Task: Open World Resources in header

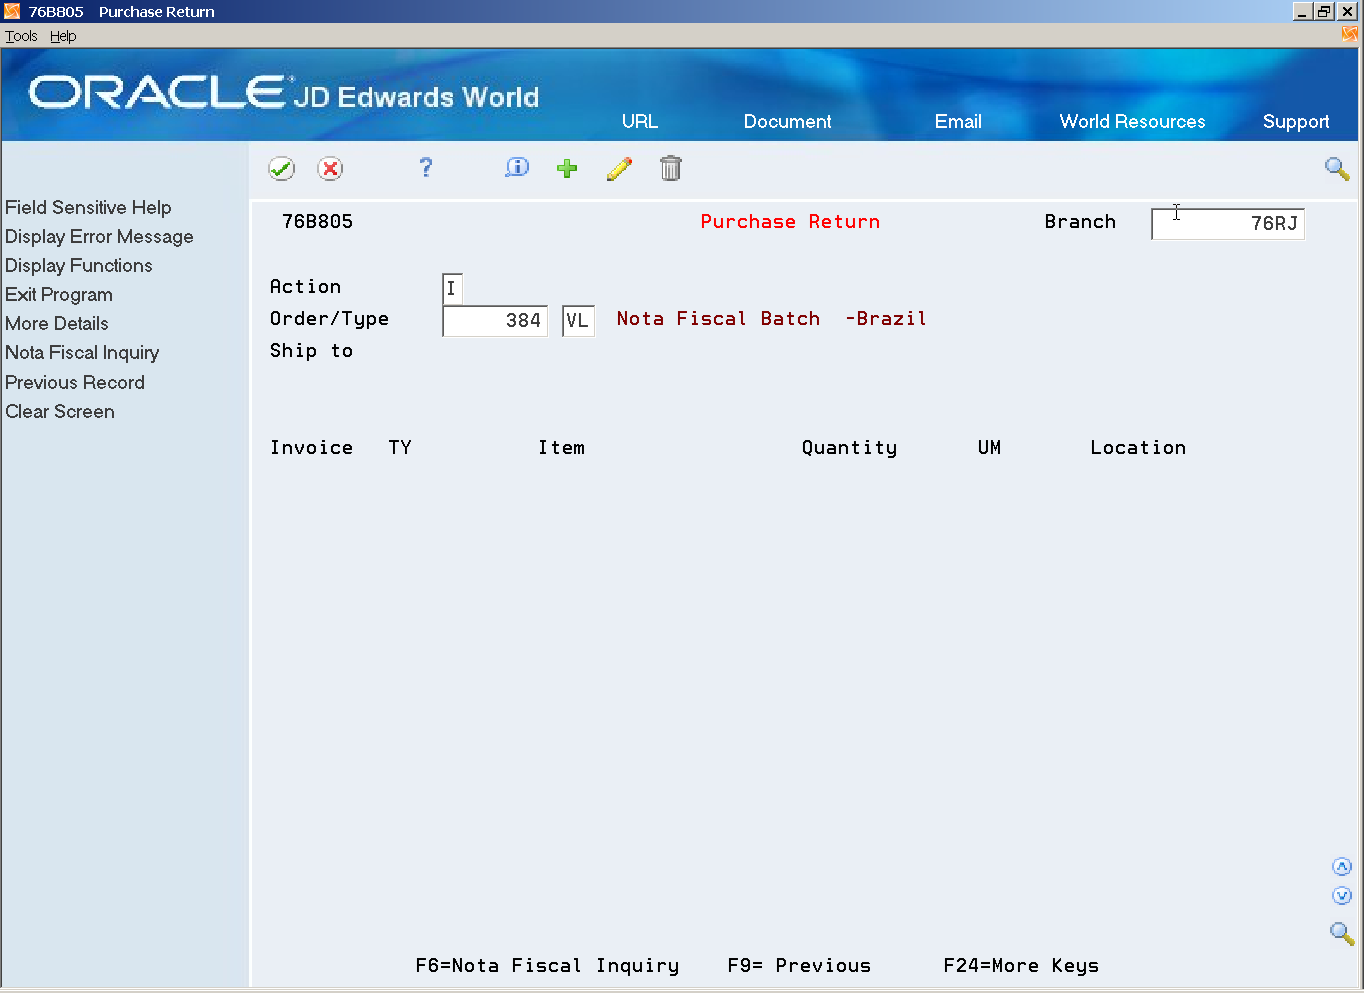Action: [x=1132, y=121]
